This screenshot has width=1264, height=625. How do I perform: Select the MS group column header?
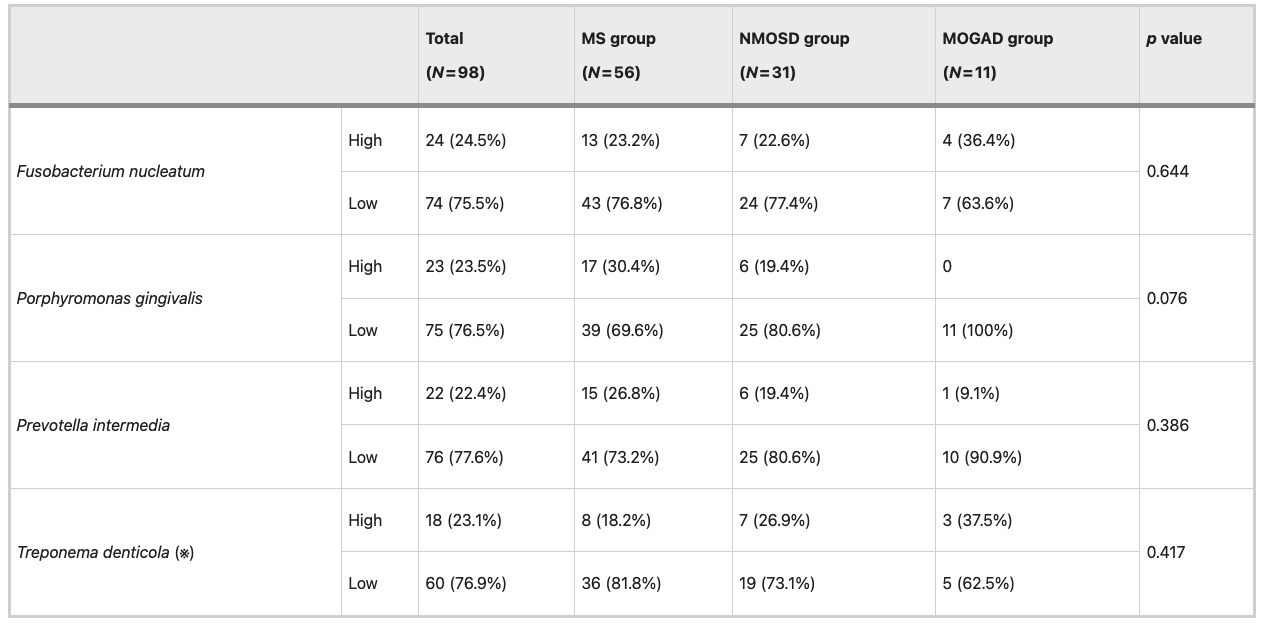pyautogui.click(x=618, y=55)
